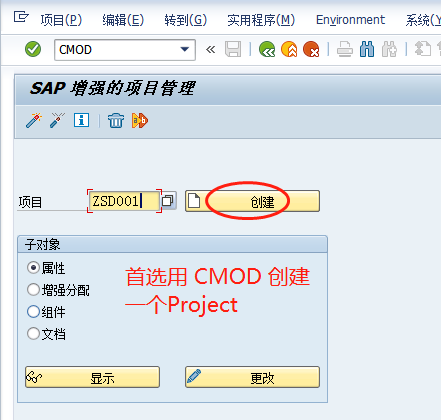This screenshot has height=420, width=441.
Task: Click the trash can Delete icon
Action: click(116, 120)
